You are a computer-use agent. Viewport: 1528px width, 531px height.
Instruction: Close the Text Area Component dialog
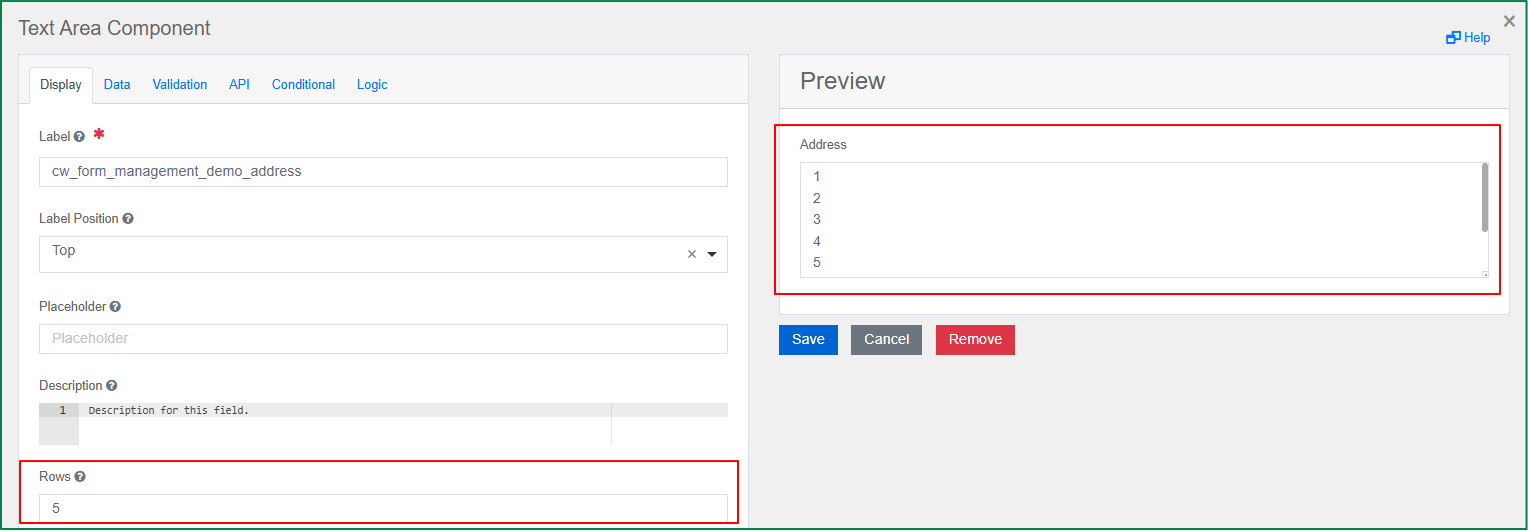coord(1509,21)
